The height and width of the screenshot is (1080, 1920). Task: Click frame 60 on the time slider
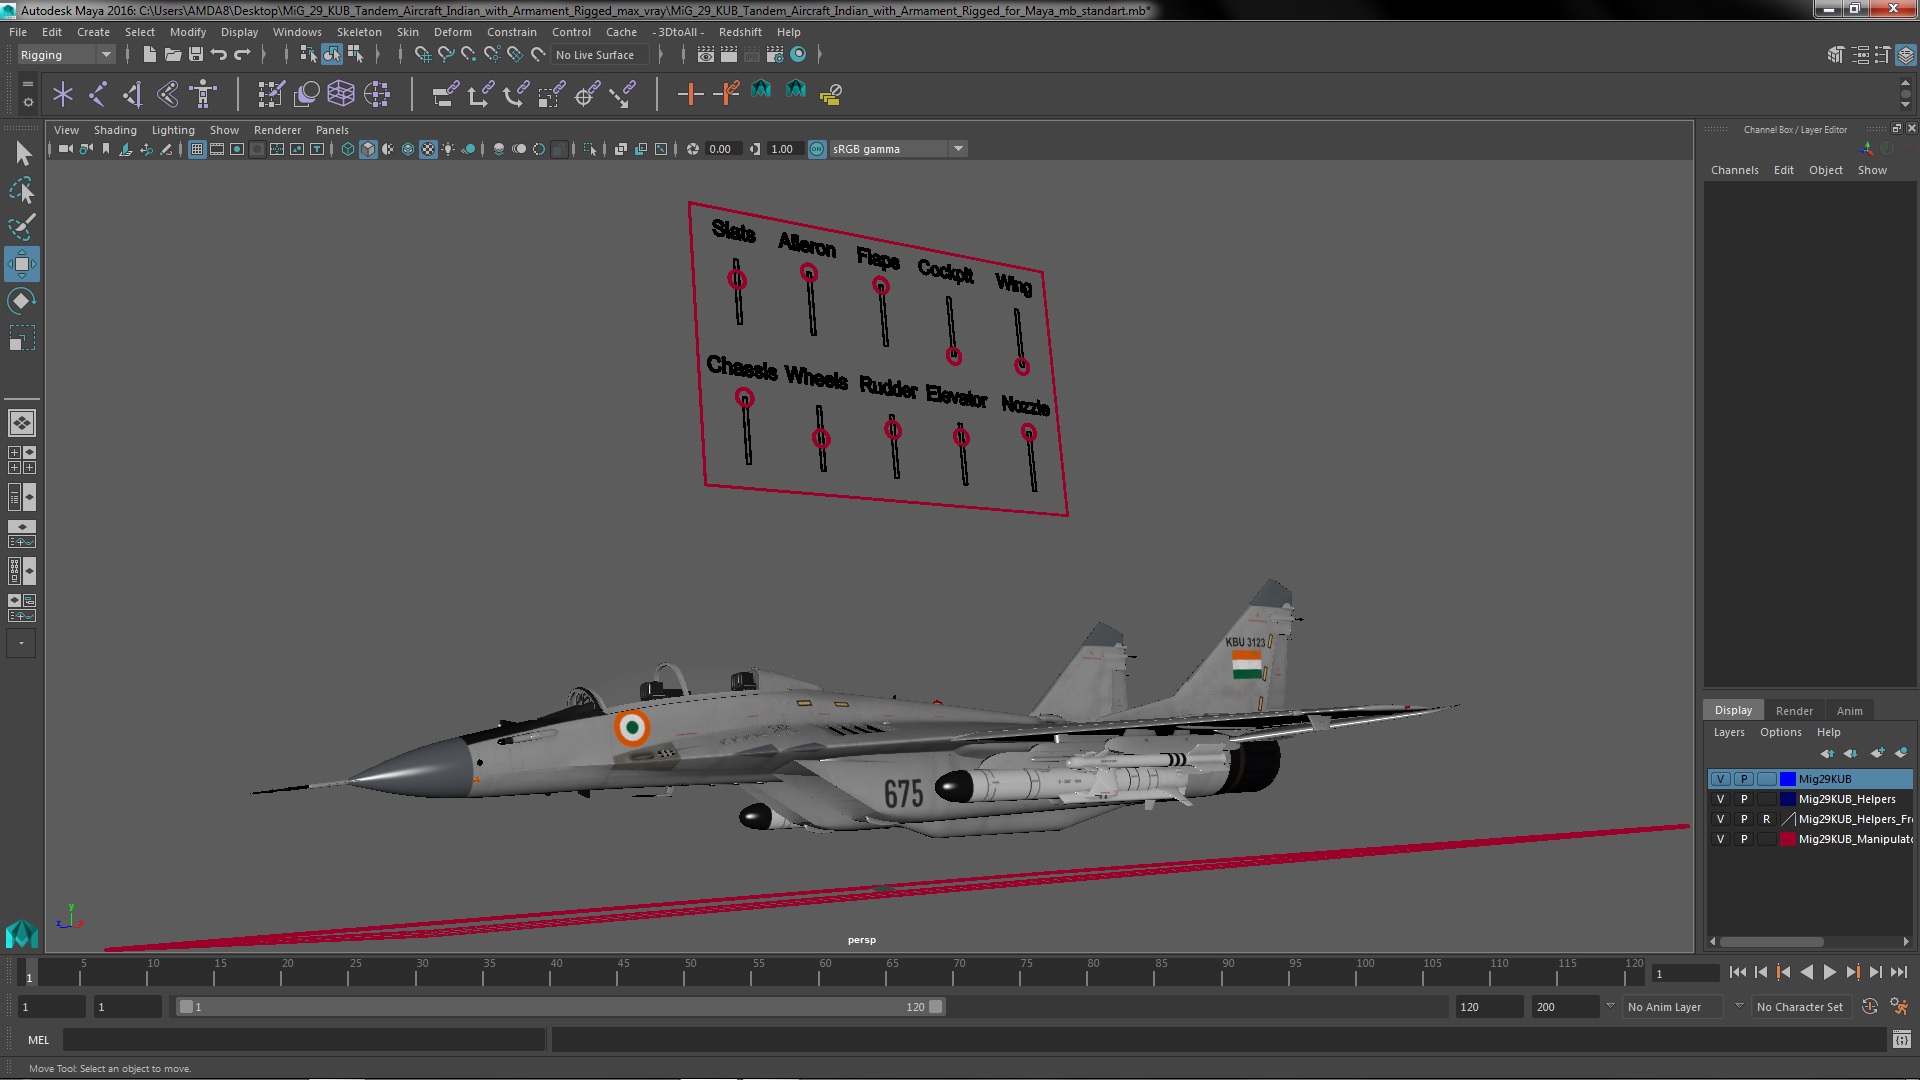coord(825,974)
